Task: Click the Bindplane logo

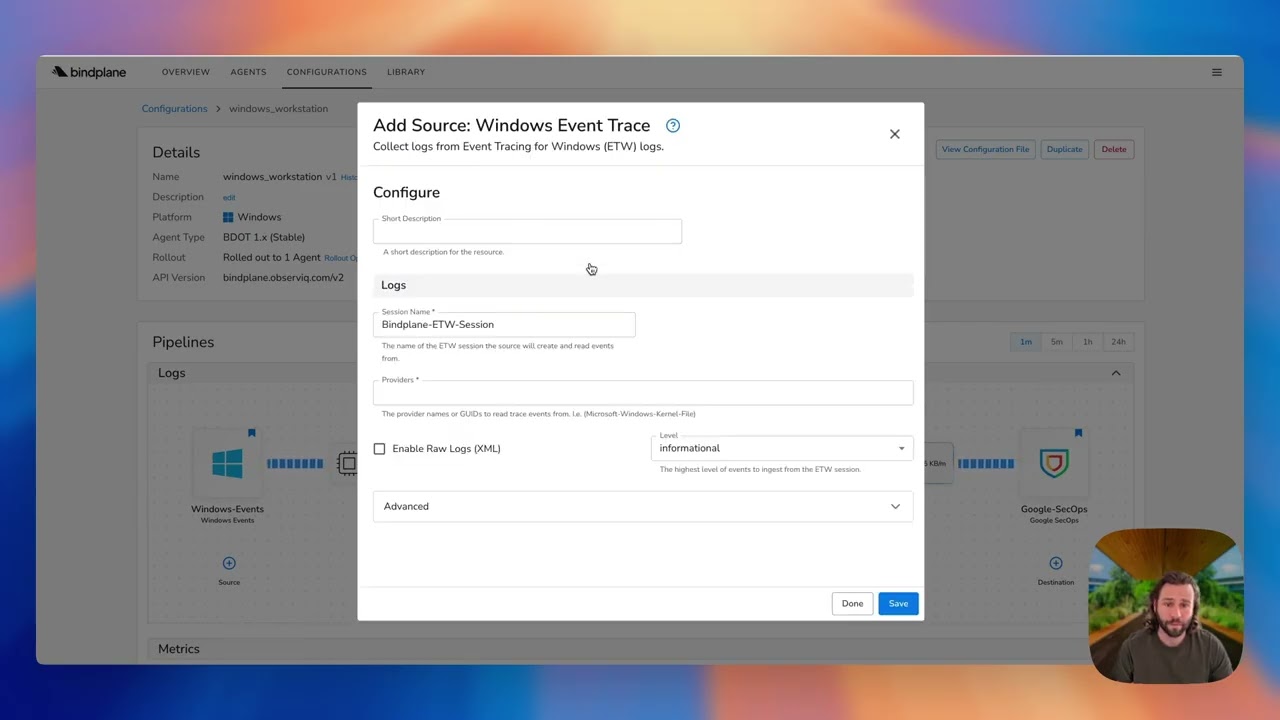Action: point(89,72)
